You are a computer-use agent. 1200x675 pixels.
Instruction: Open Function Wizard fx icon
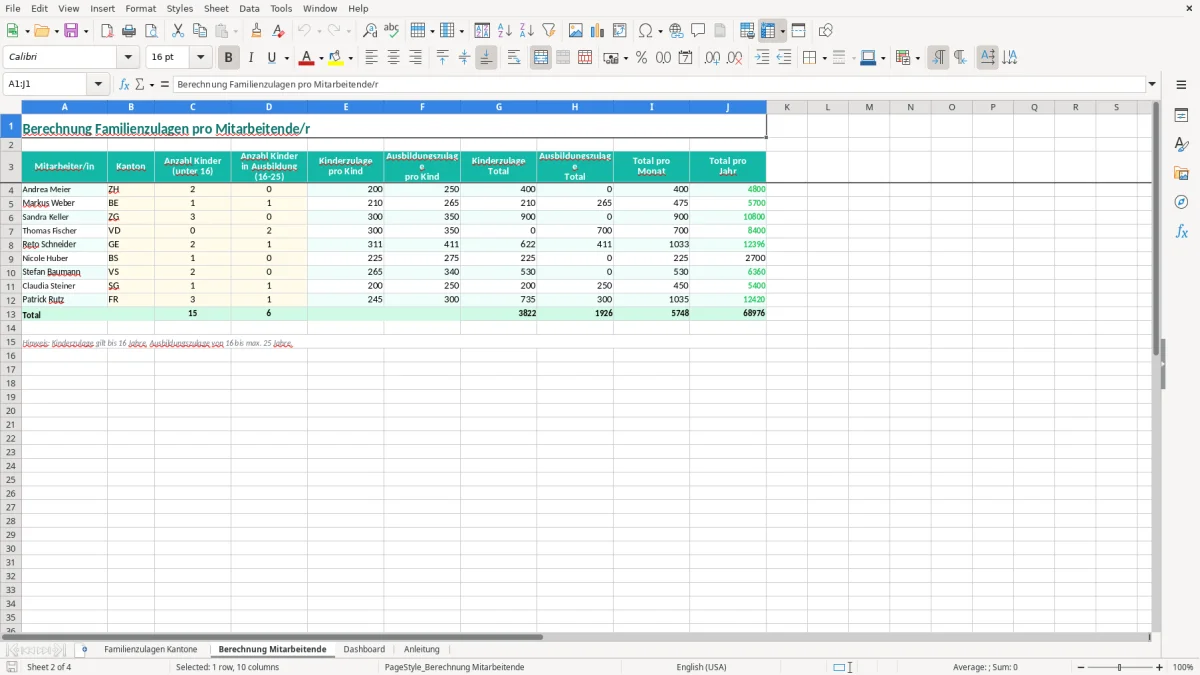124,85
